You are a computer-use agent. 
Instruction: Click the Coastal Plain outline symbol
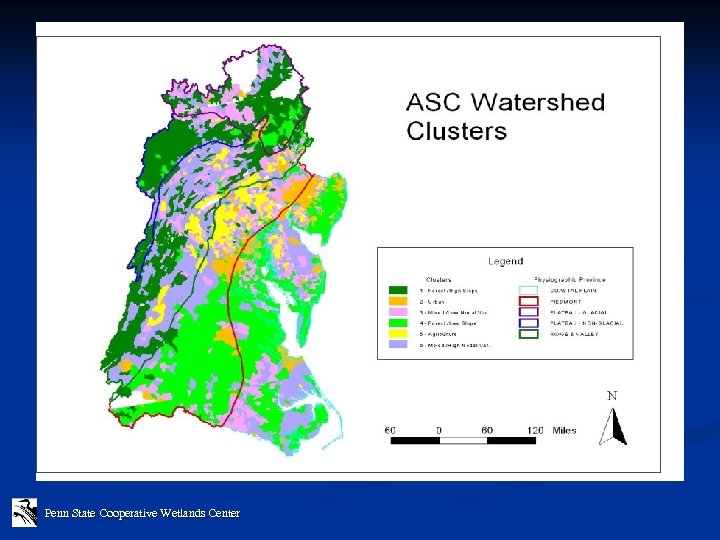(x=529, y=290)
